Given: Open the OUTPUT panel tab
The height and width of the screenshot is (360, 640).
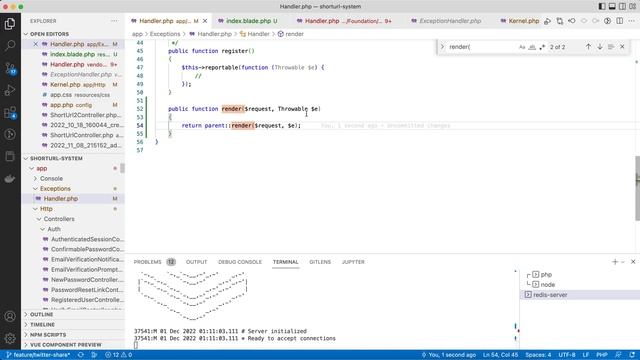Looking at the screenshot, I should tap(196, 262).
